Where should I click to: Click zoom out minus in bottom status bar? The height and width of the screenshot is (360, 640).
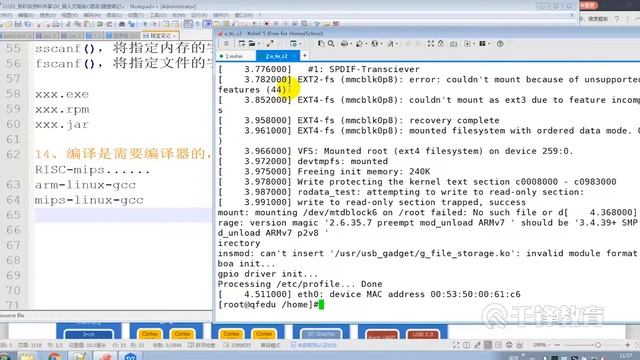(558, 345)
